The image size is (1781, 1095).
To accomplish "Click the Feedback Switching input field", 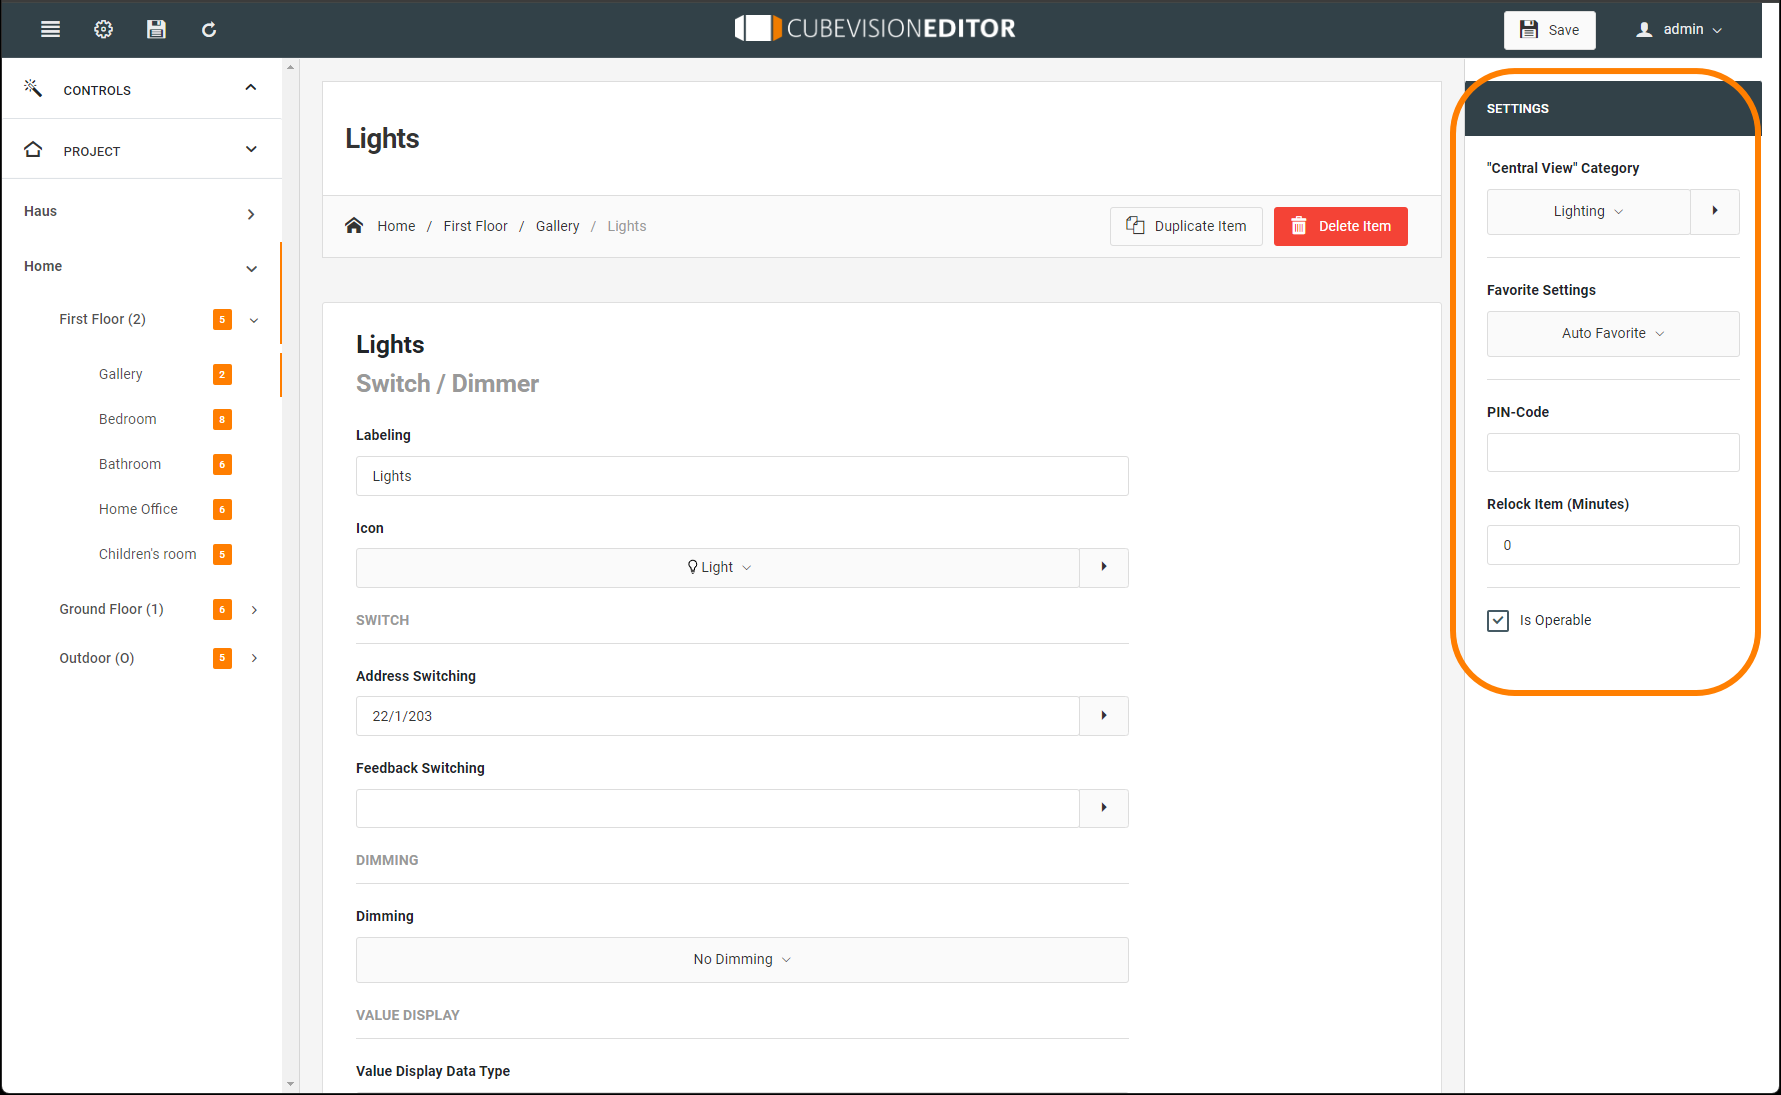I will coord(718,808).
